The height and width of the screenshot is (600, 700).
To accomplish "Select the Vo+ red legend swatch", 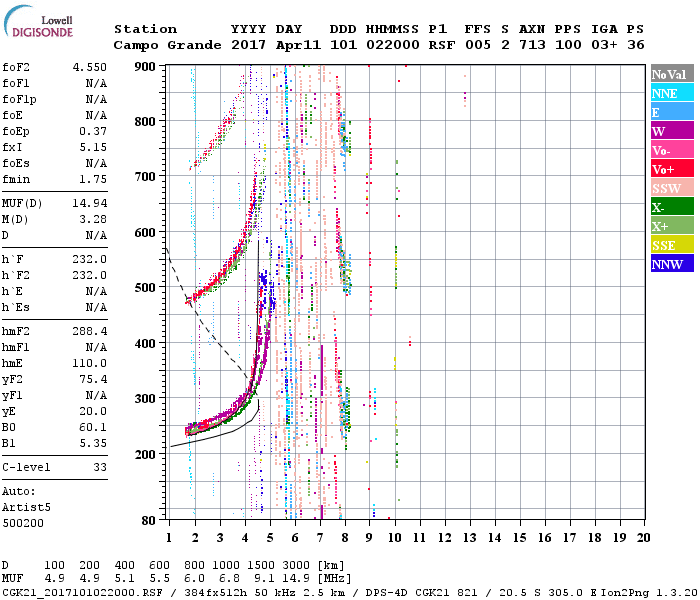I will point(672,169).
